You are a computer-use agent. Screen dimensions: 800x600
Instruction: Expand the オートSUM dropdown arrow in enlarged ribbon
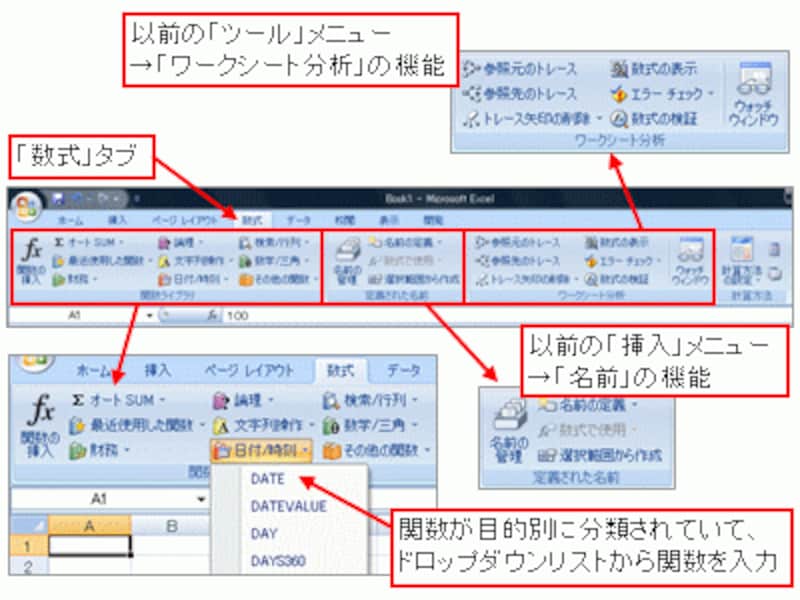click(163, 401)
